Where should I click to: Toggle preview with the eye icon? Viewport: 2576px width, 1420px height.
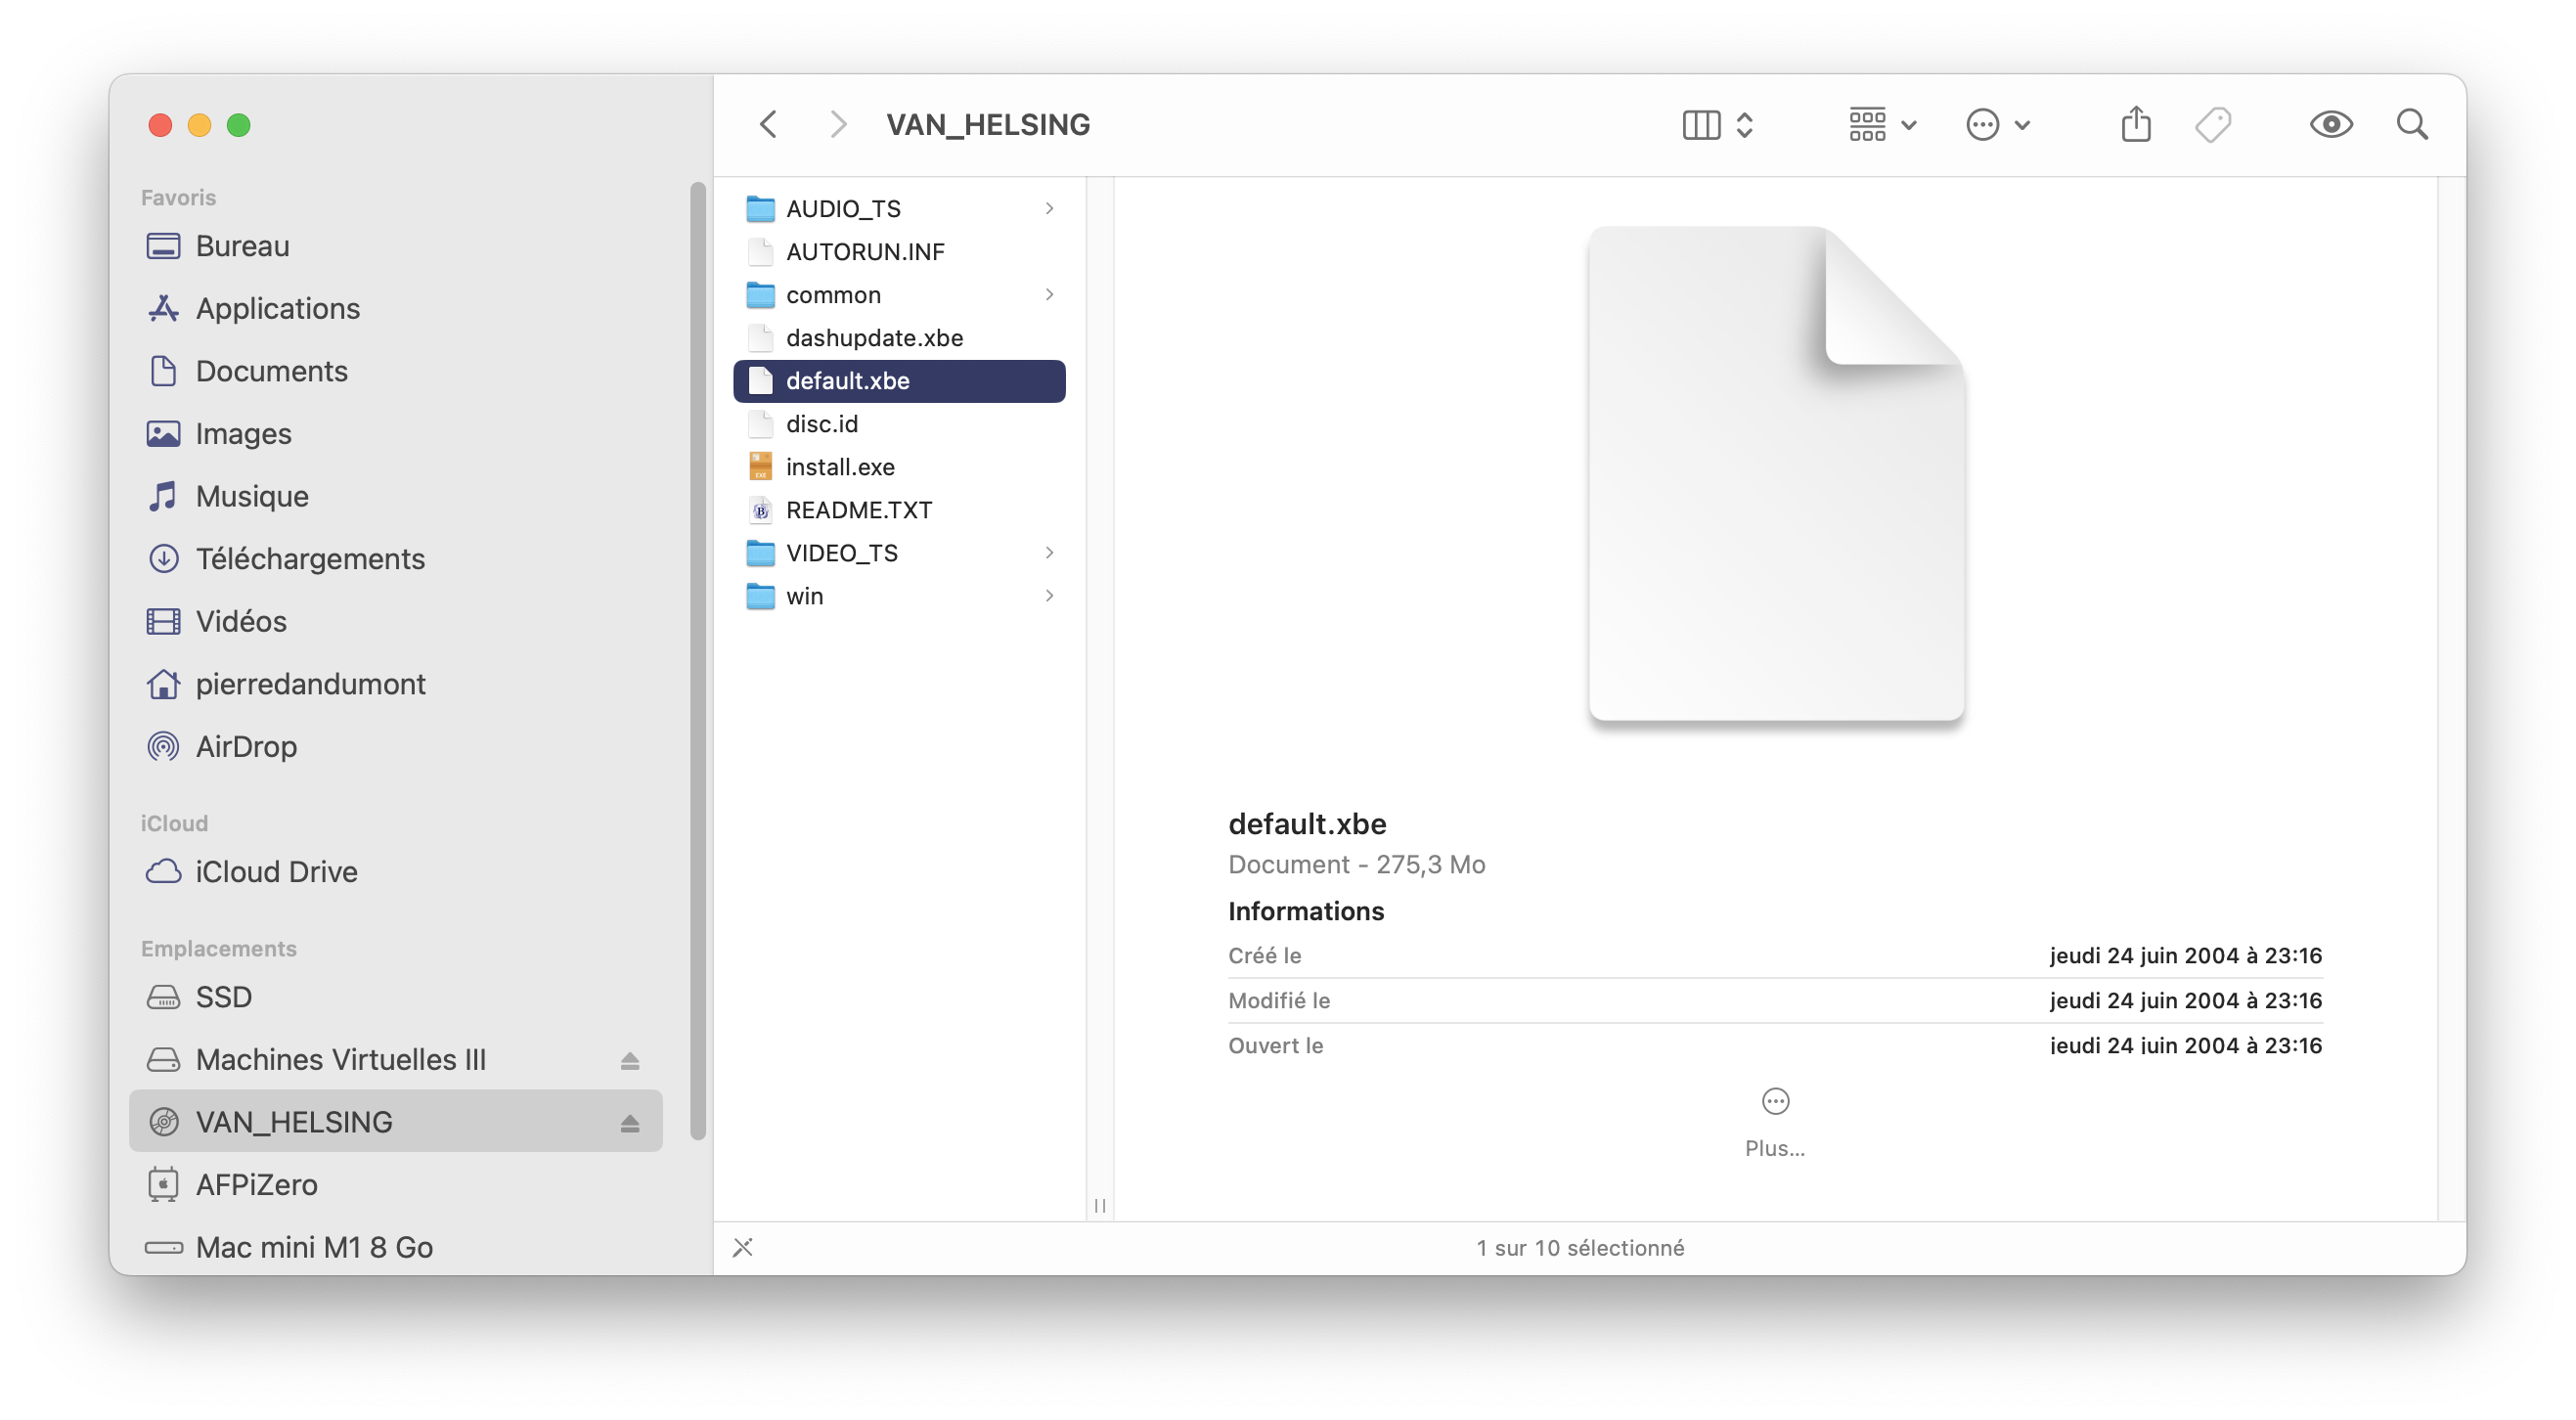tap(2331, 125)
